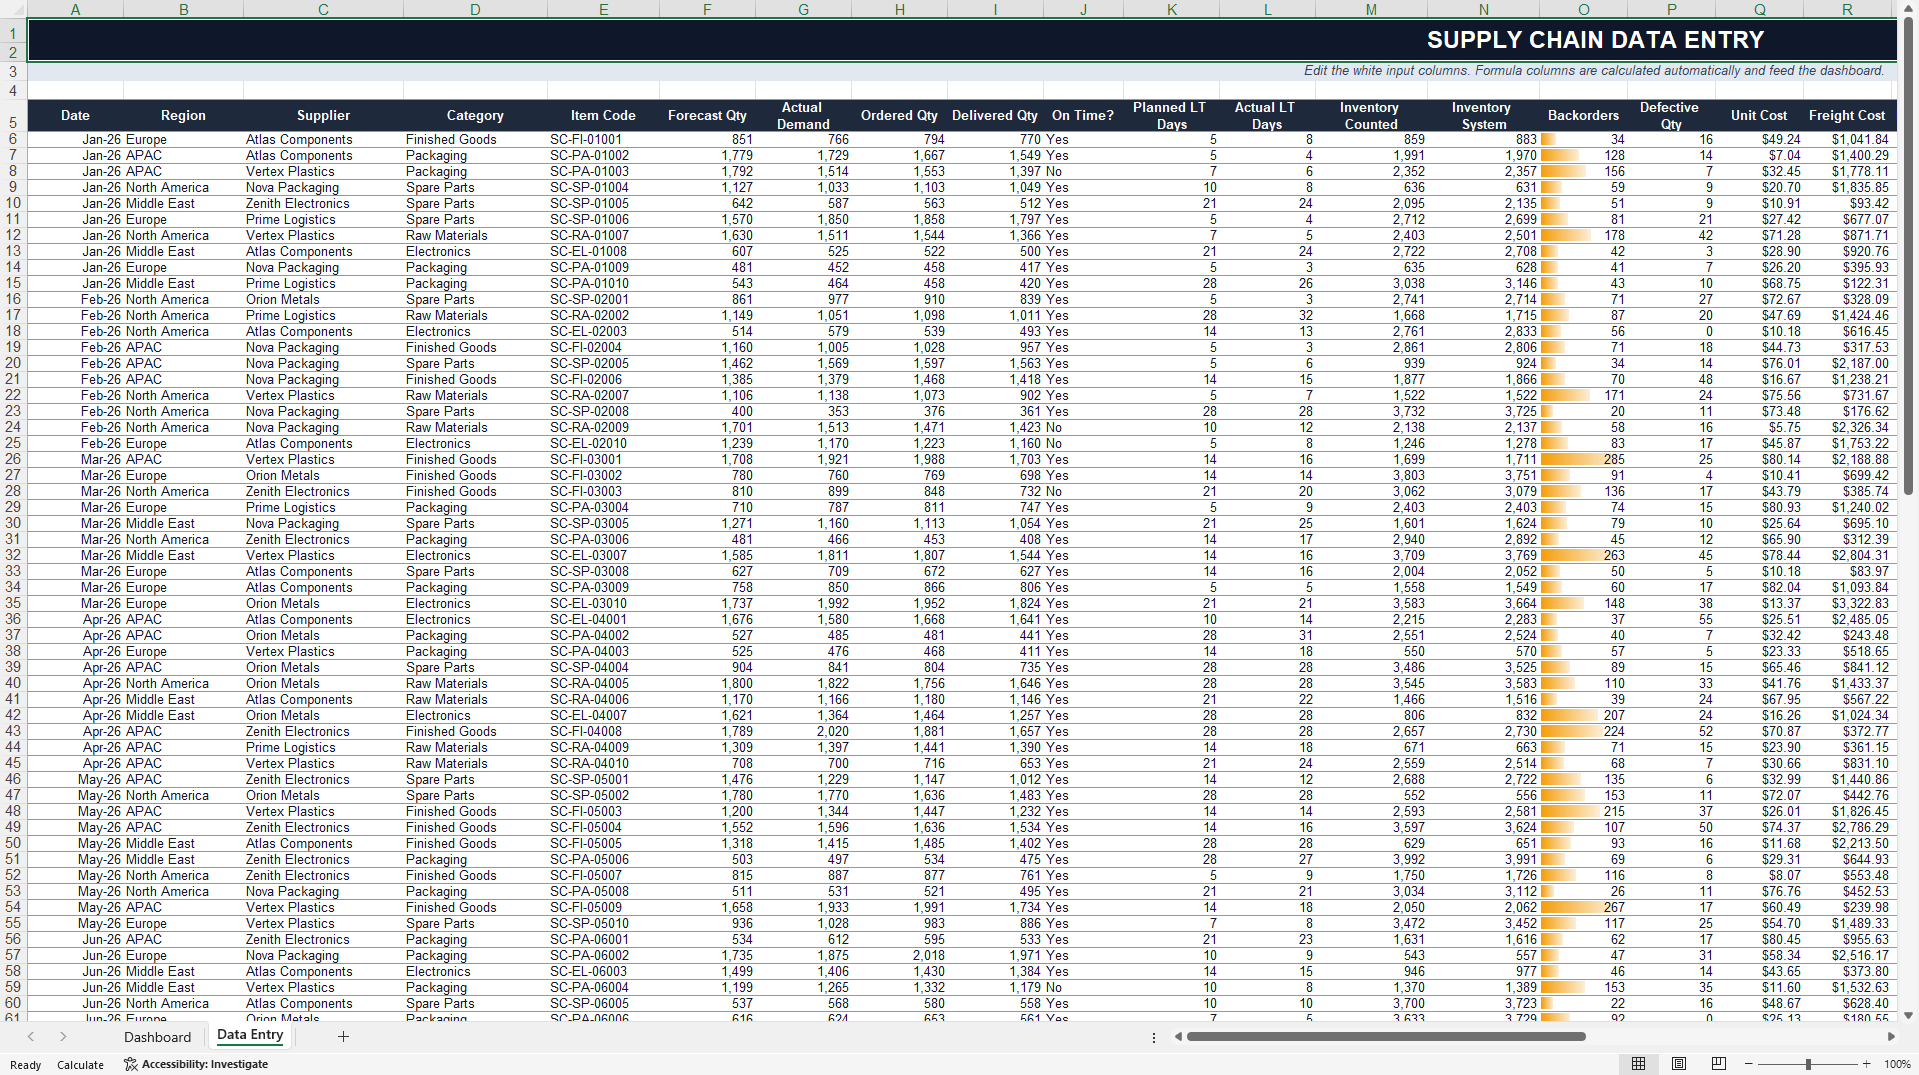Viewport: 1919px width, 1075px height.
Task: Click the SUPPLY CHAIN DATA ENTRY title
Action: [x=1595, y=40]
